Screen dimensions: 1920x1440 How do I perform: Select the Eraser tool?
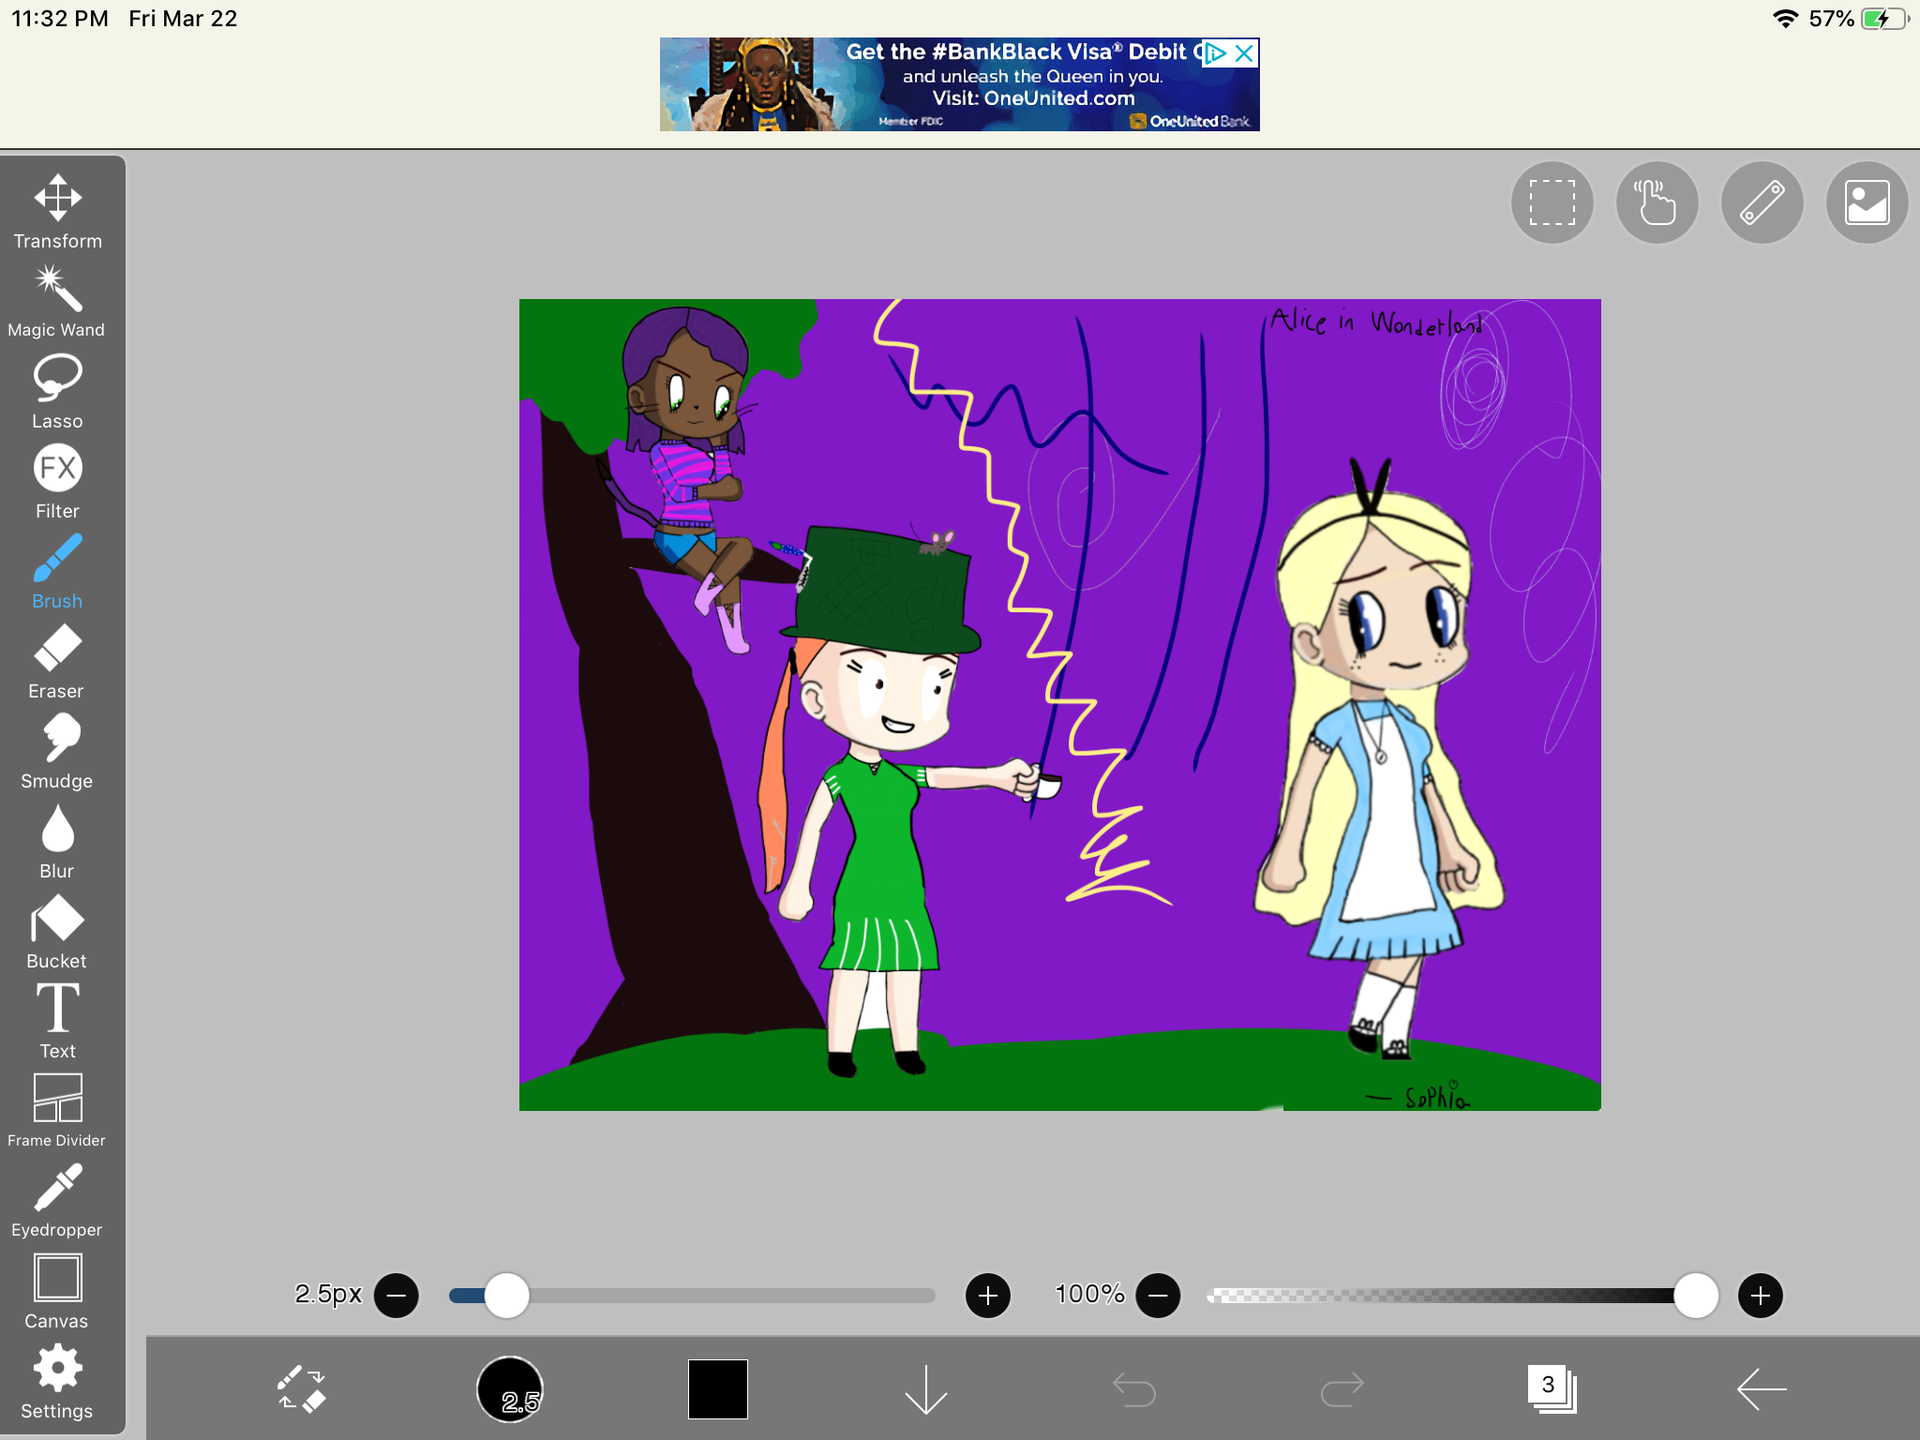(x=57, y=662)
